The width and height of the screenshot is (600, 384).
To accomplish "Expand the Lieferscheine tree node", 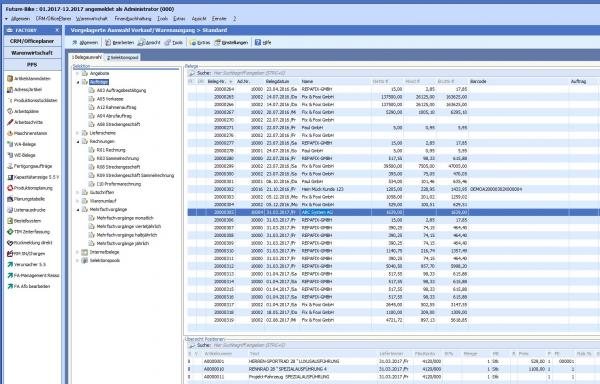I will (x=78, y=133).
